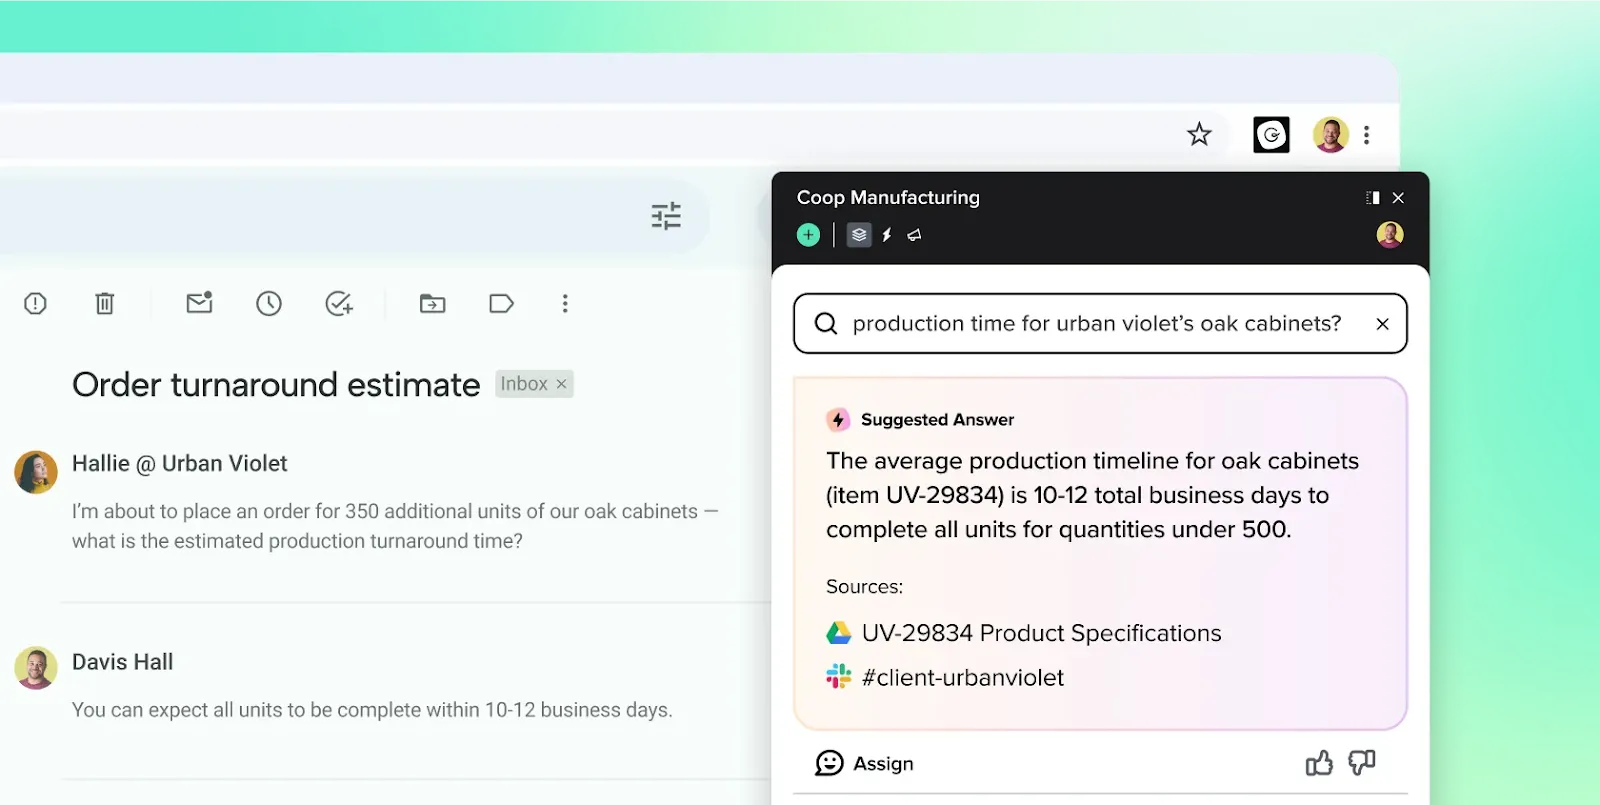Open the browser three-dot menu

point(1367,134)
